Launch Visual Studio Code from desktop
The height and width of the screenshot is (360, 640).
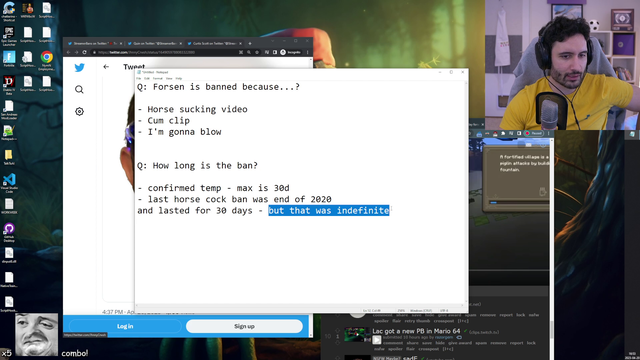click(9, 182)
